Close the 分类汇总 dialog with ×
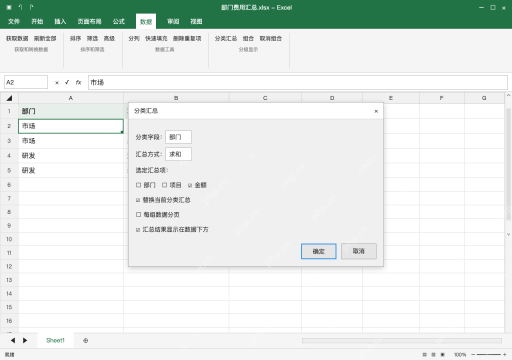The image size is (512, 360). 376,111
